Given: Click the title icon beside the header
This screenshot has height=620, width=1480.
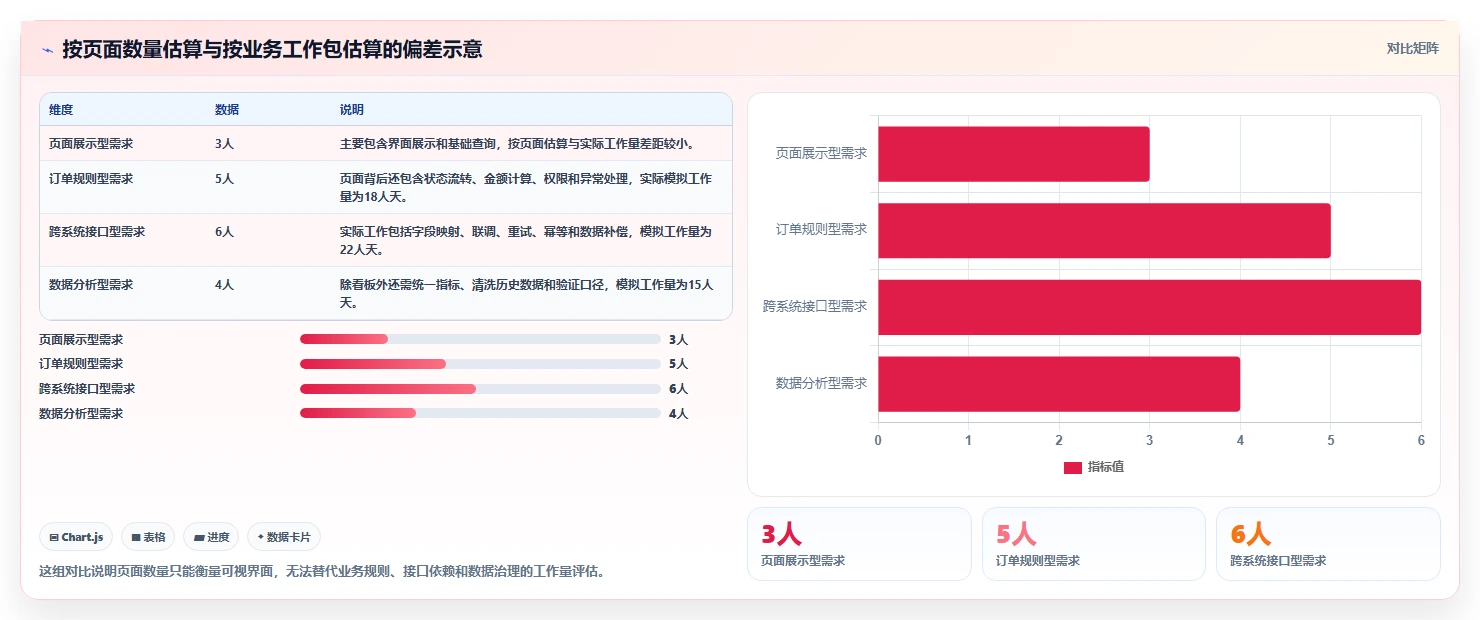Looking at the screenshot, I should 47,49.
